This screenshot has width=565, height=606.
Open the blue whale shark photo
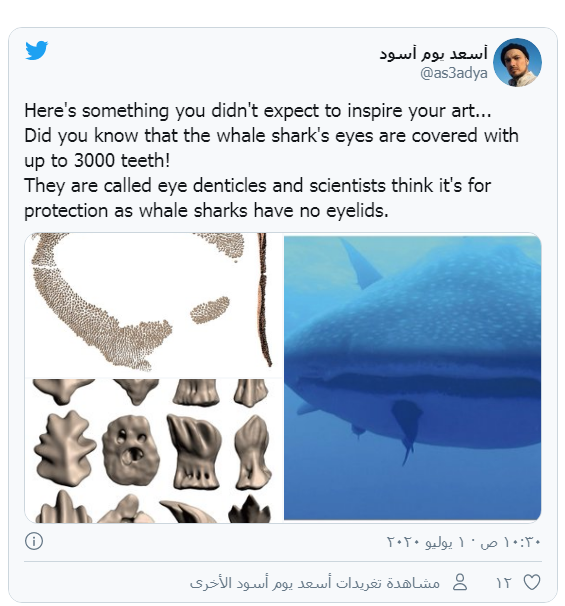412,378
